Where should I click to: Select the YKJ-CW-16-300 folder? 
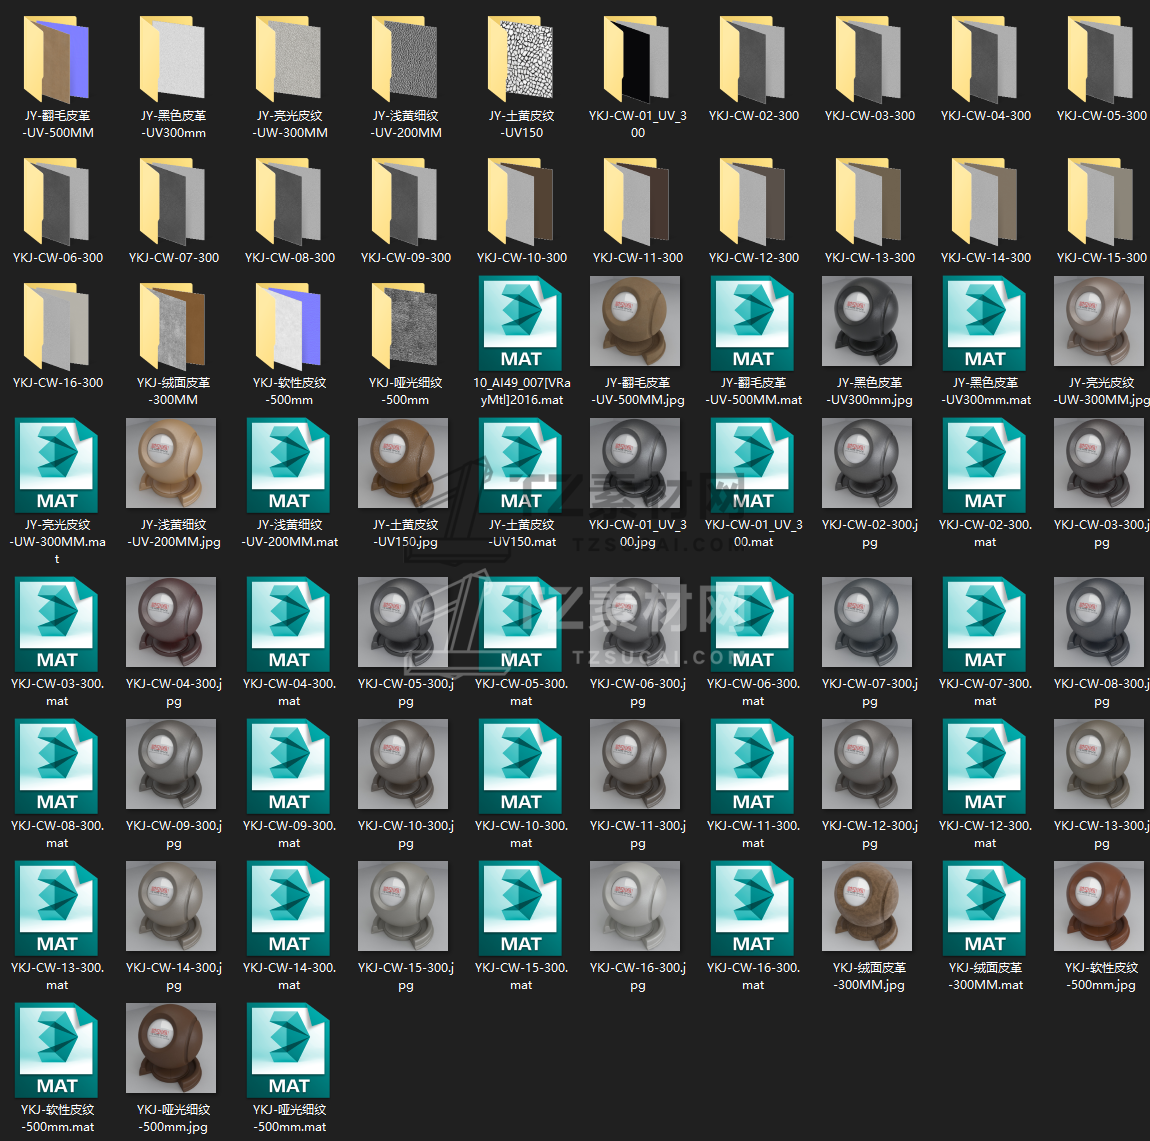tap(57, 327)
